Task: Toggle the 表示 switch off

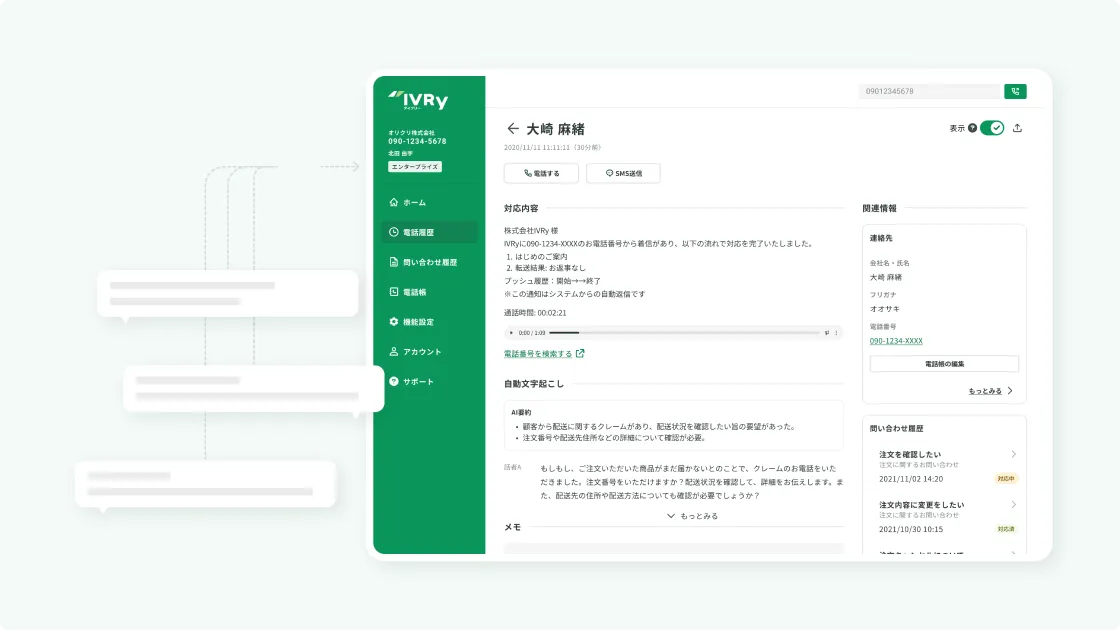Action: pyautogui.click(x=991, y=128)
